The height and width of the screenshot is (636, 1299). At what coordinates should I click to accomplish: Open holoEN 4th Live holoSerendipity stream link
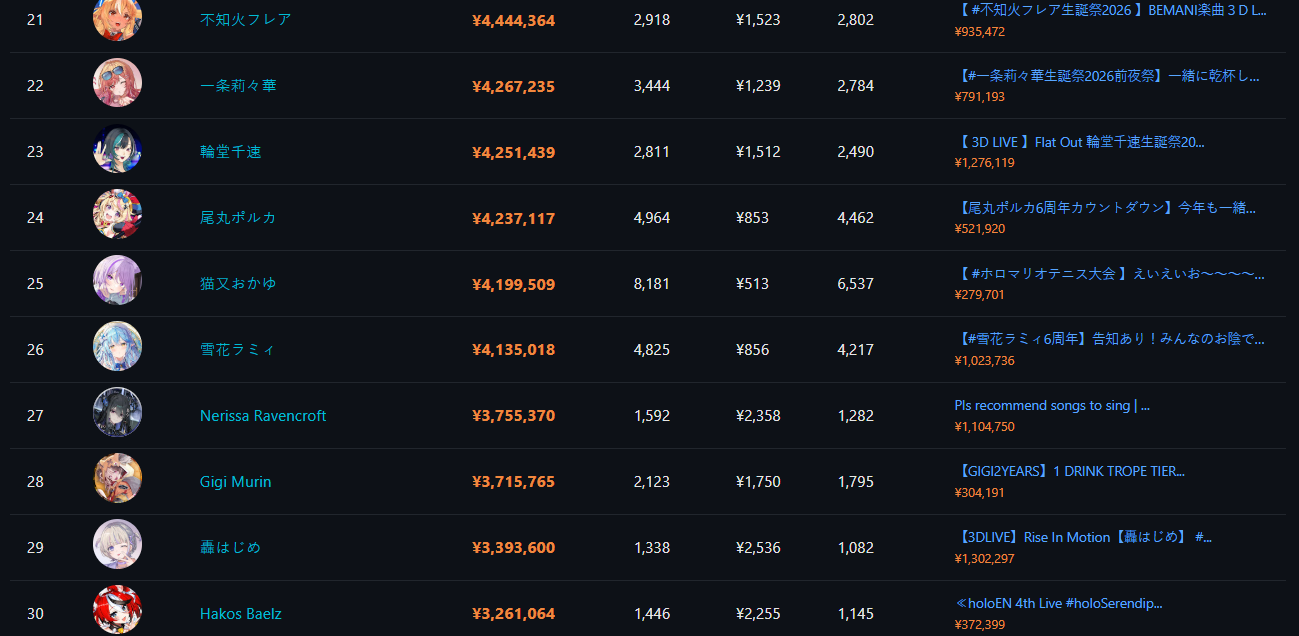point(1058,603)
